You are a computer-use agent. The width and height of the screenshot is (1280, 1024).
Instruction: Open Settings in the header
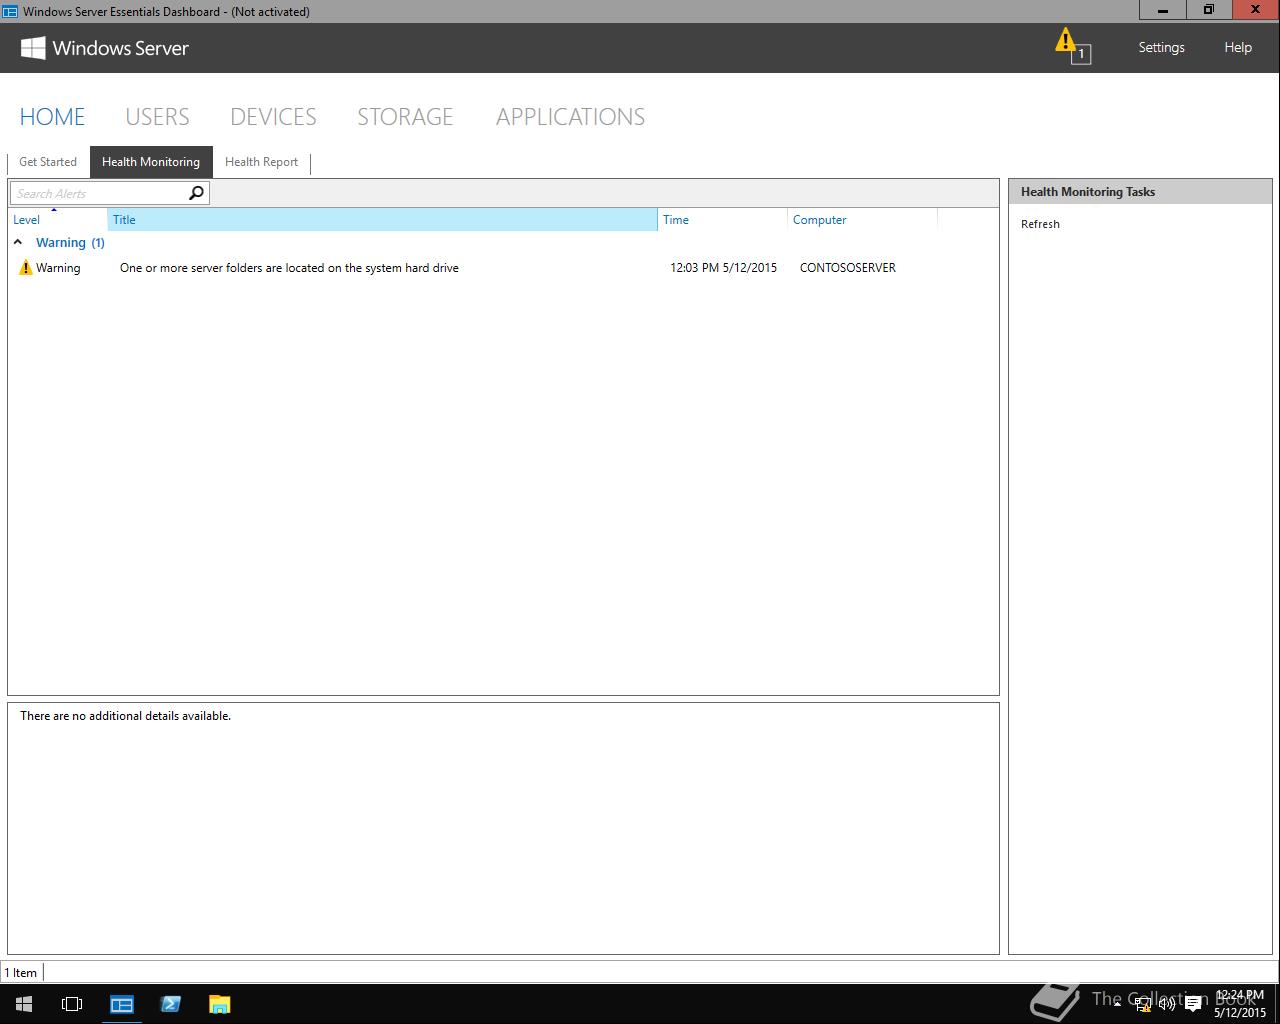point(1161,47)
